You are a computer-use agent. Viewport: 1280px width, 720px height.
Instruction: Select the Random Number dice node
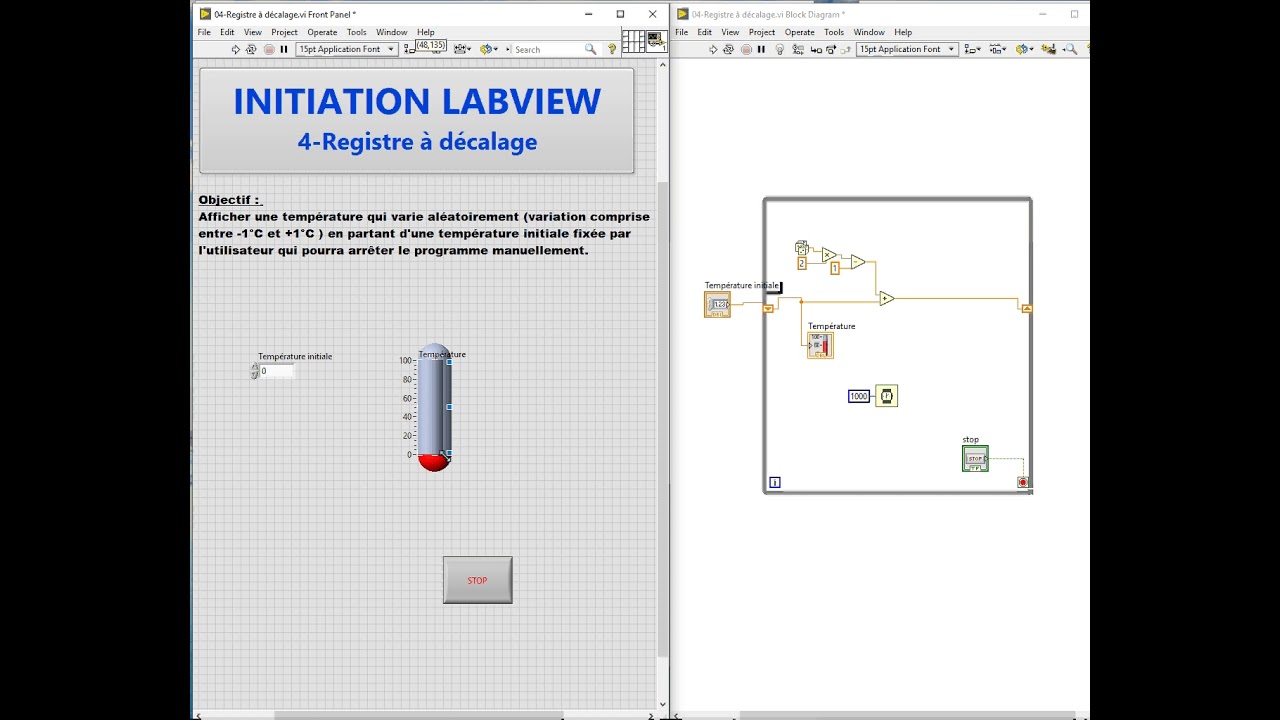[x=802, y=248]
